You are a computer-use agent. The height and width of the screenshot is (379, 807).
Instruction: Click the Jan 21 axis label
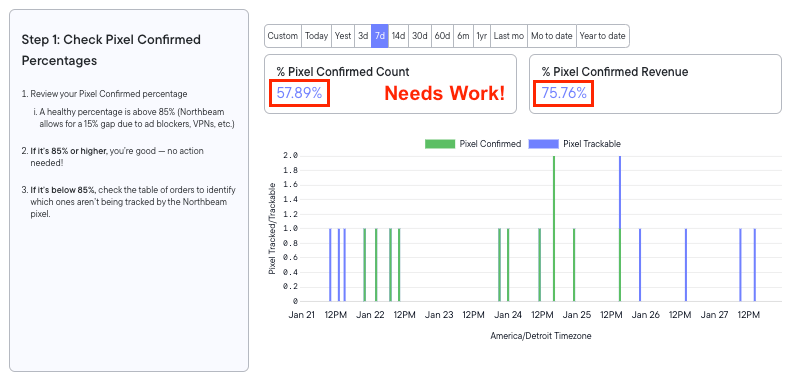301,315
